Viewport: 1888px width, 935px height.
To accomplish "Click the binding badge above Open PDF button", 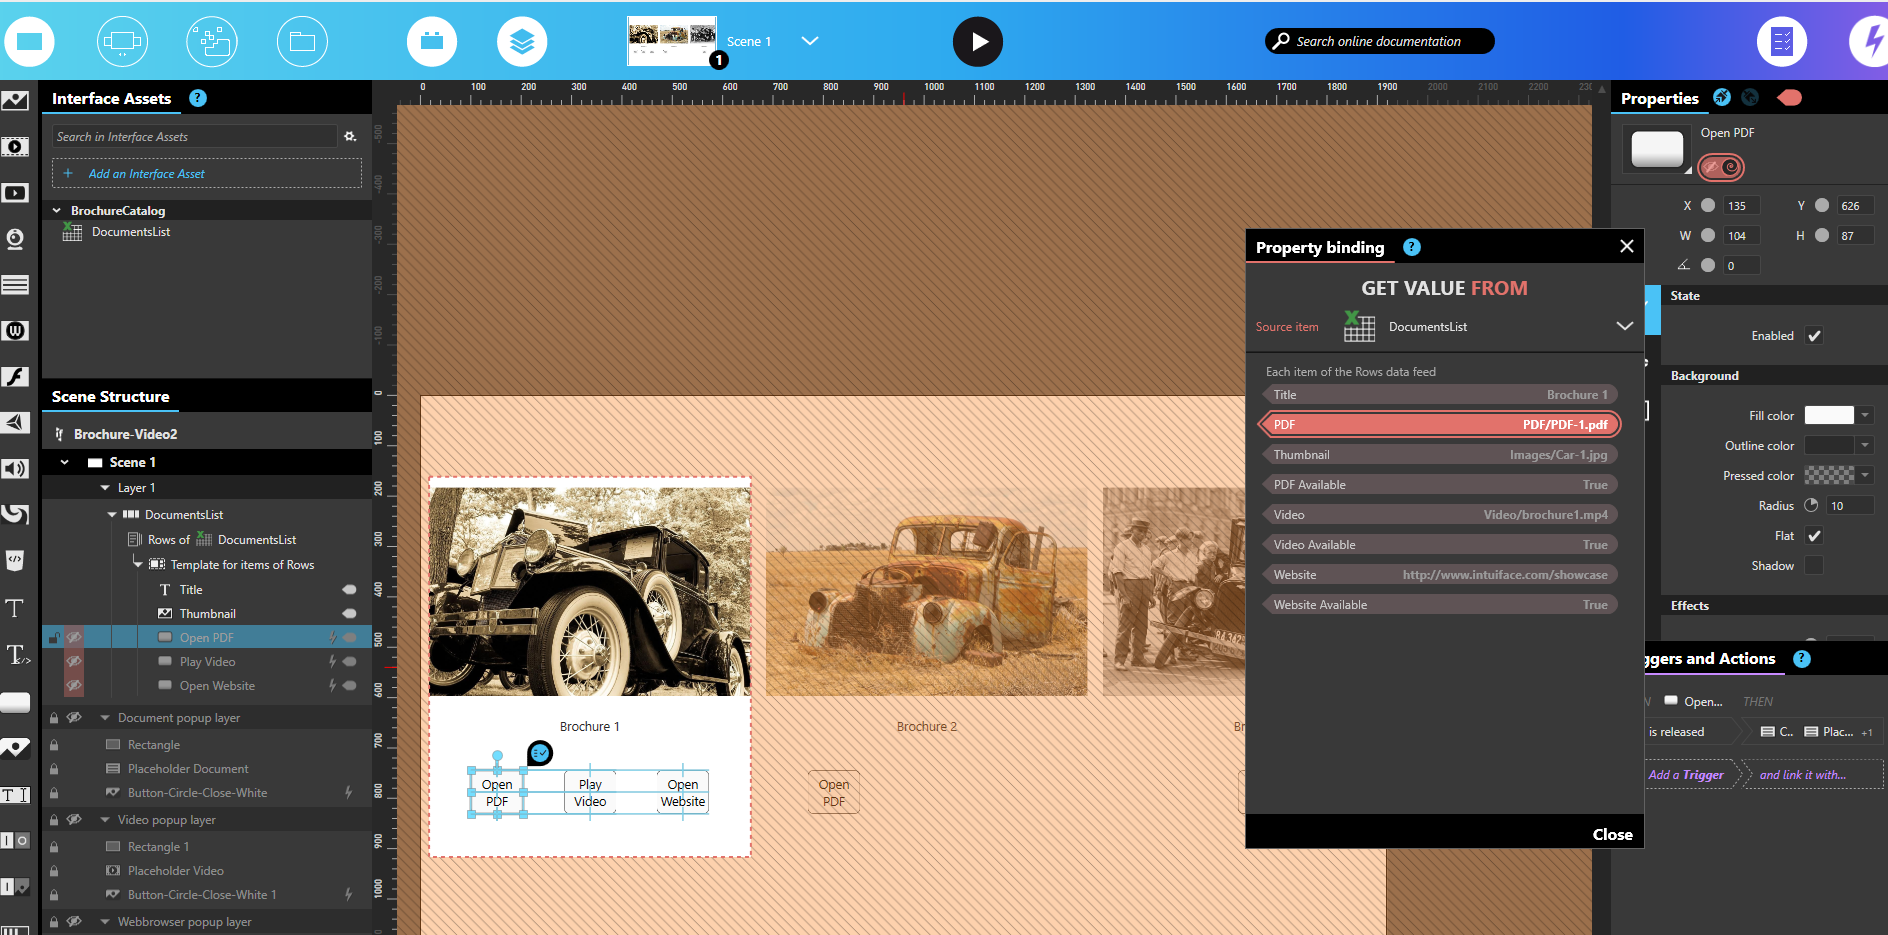I will (540, 753).
